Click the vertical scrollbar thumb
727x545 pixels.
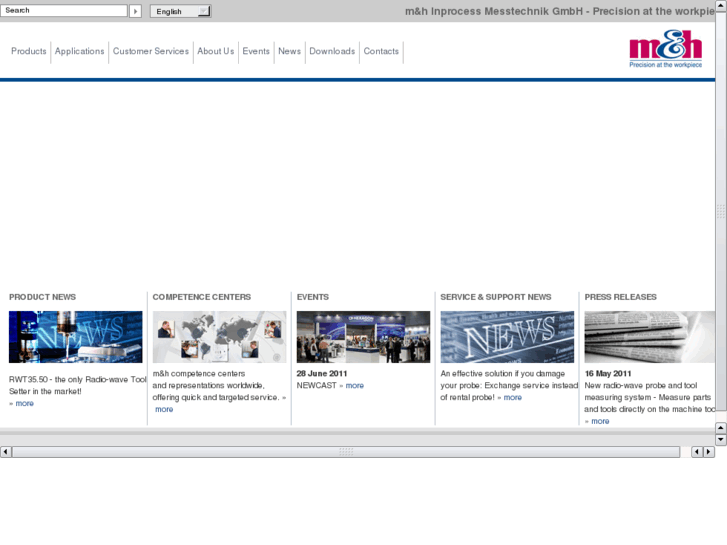pos(721,211)
